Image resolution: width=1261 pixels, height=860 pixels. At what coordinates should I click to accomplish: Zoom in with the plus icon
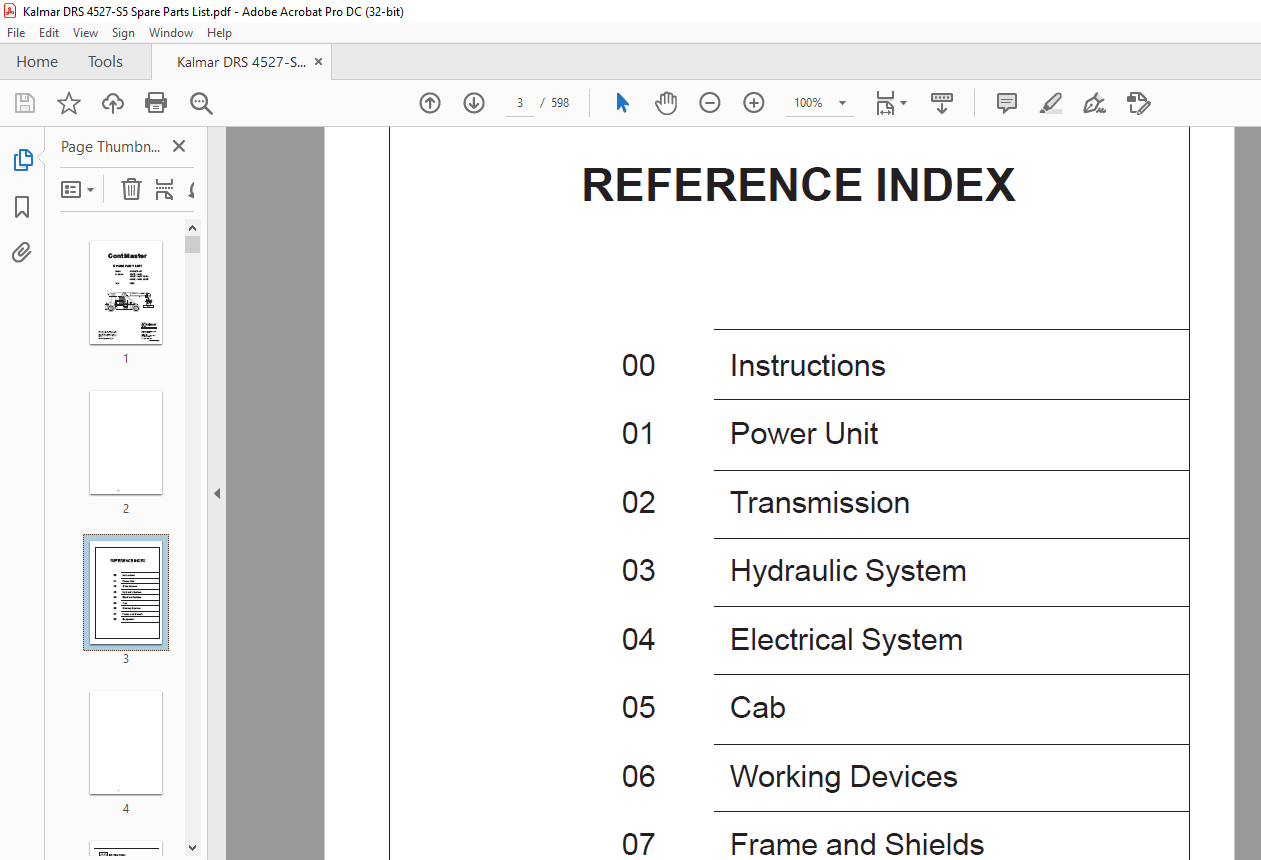(754, 103)
